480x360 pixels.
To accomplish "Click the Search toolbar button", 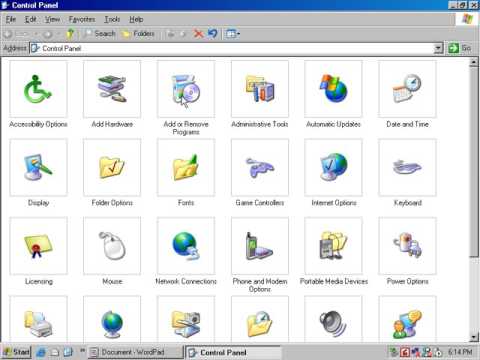I will [99, 34].
